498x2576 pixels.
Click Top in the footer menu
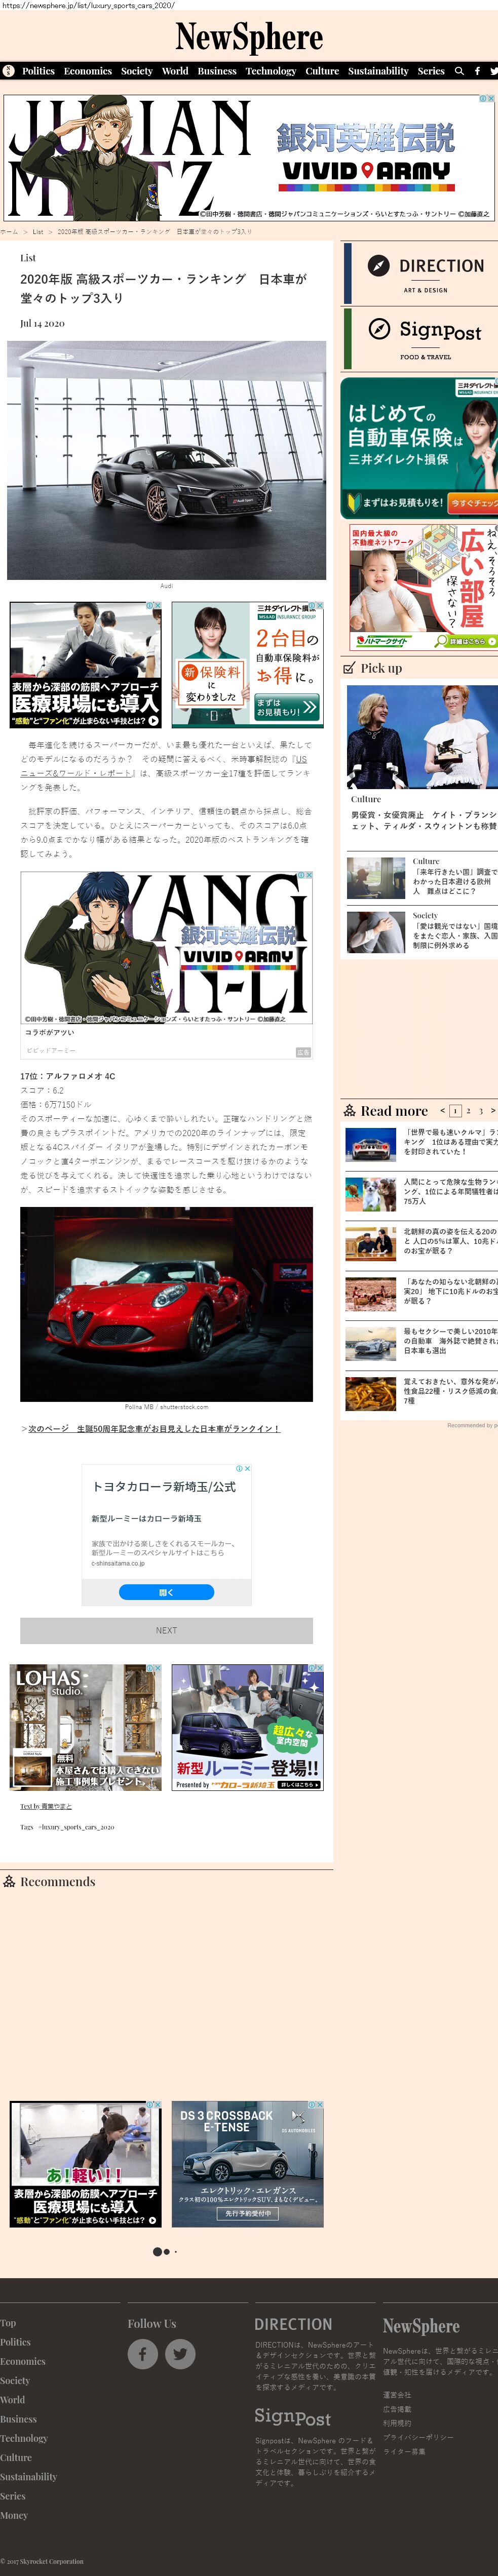pos(8,2323)
